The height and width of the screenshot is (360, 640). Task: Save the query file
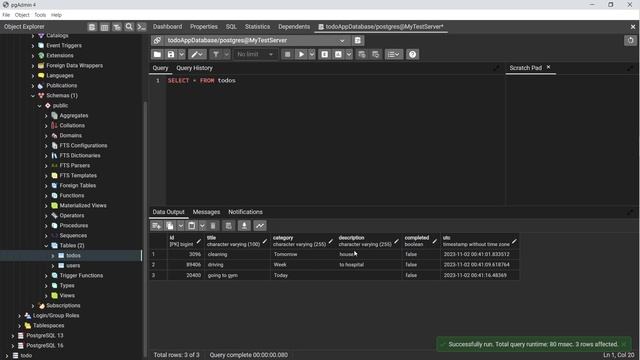click(171, 54)
